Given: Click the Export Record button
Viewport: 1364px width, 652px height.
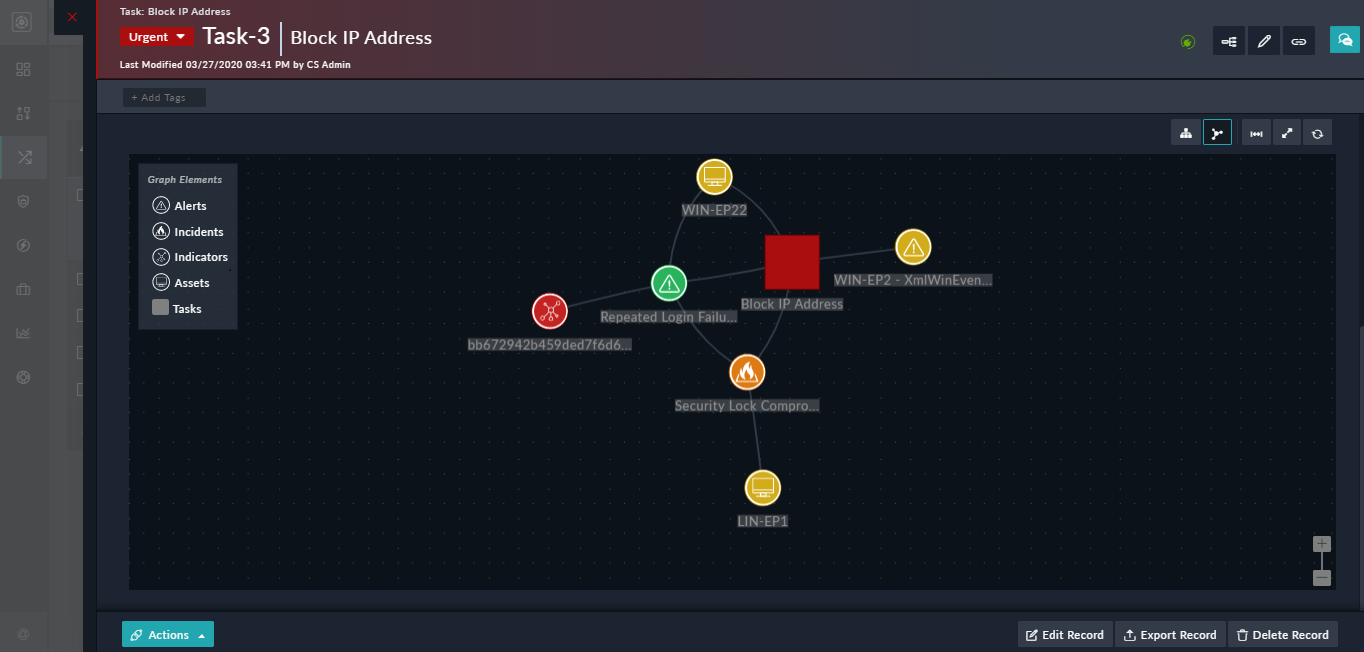Looking at the screenshot, I should (1170, 634).
